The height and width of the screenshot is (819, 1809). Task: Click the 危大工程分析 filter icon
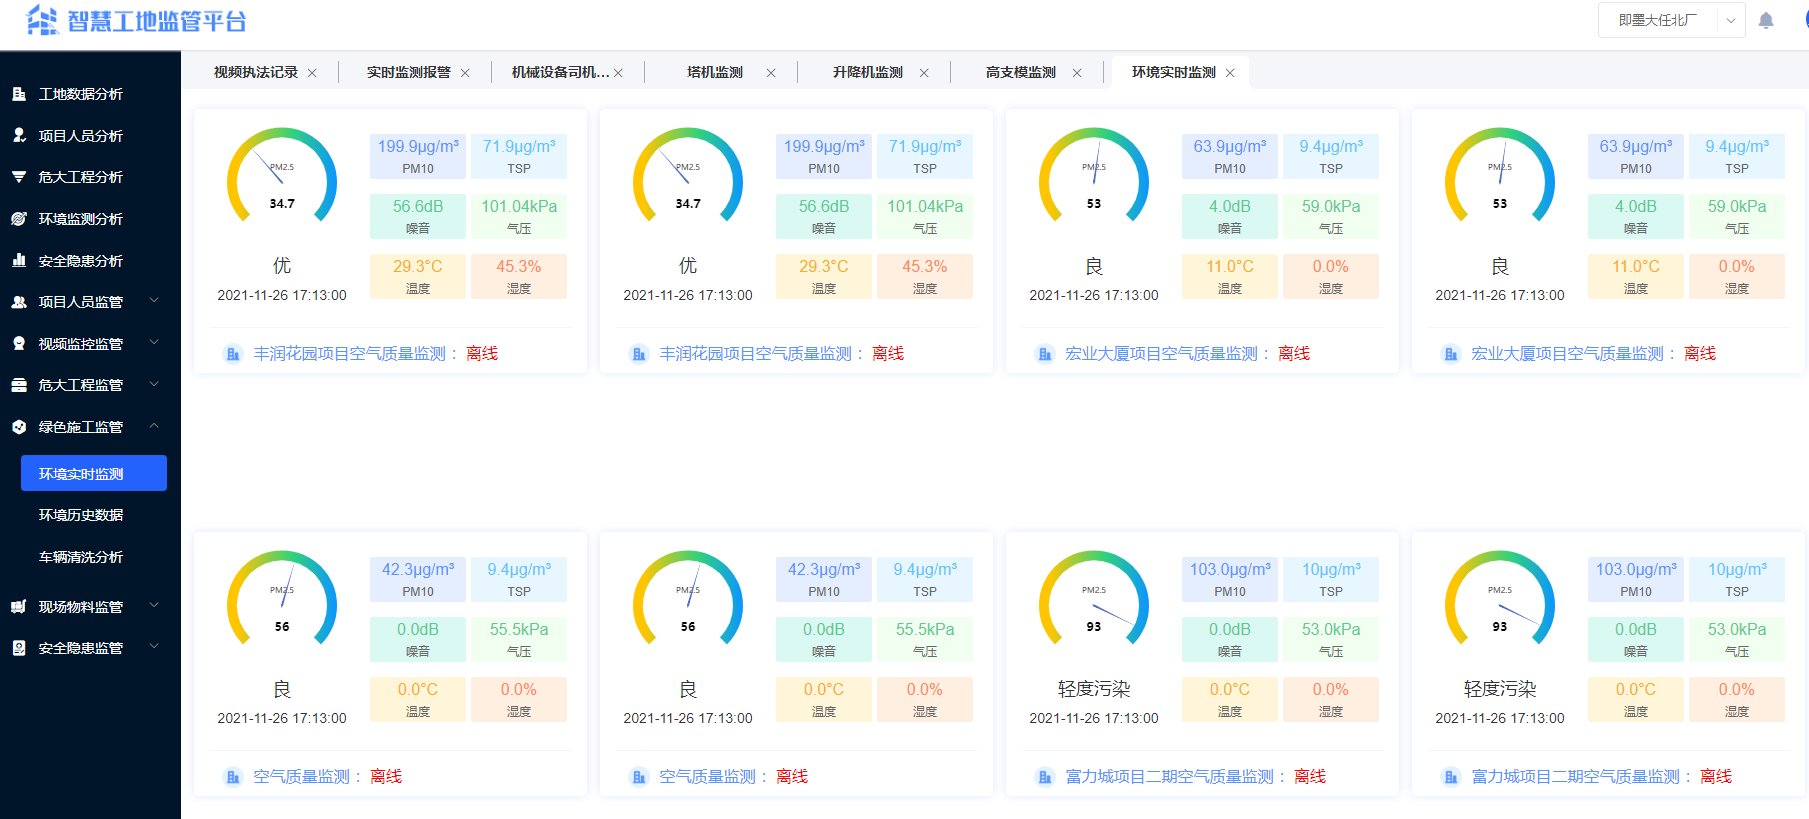[x=19, y=177]
